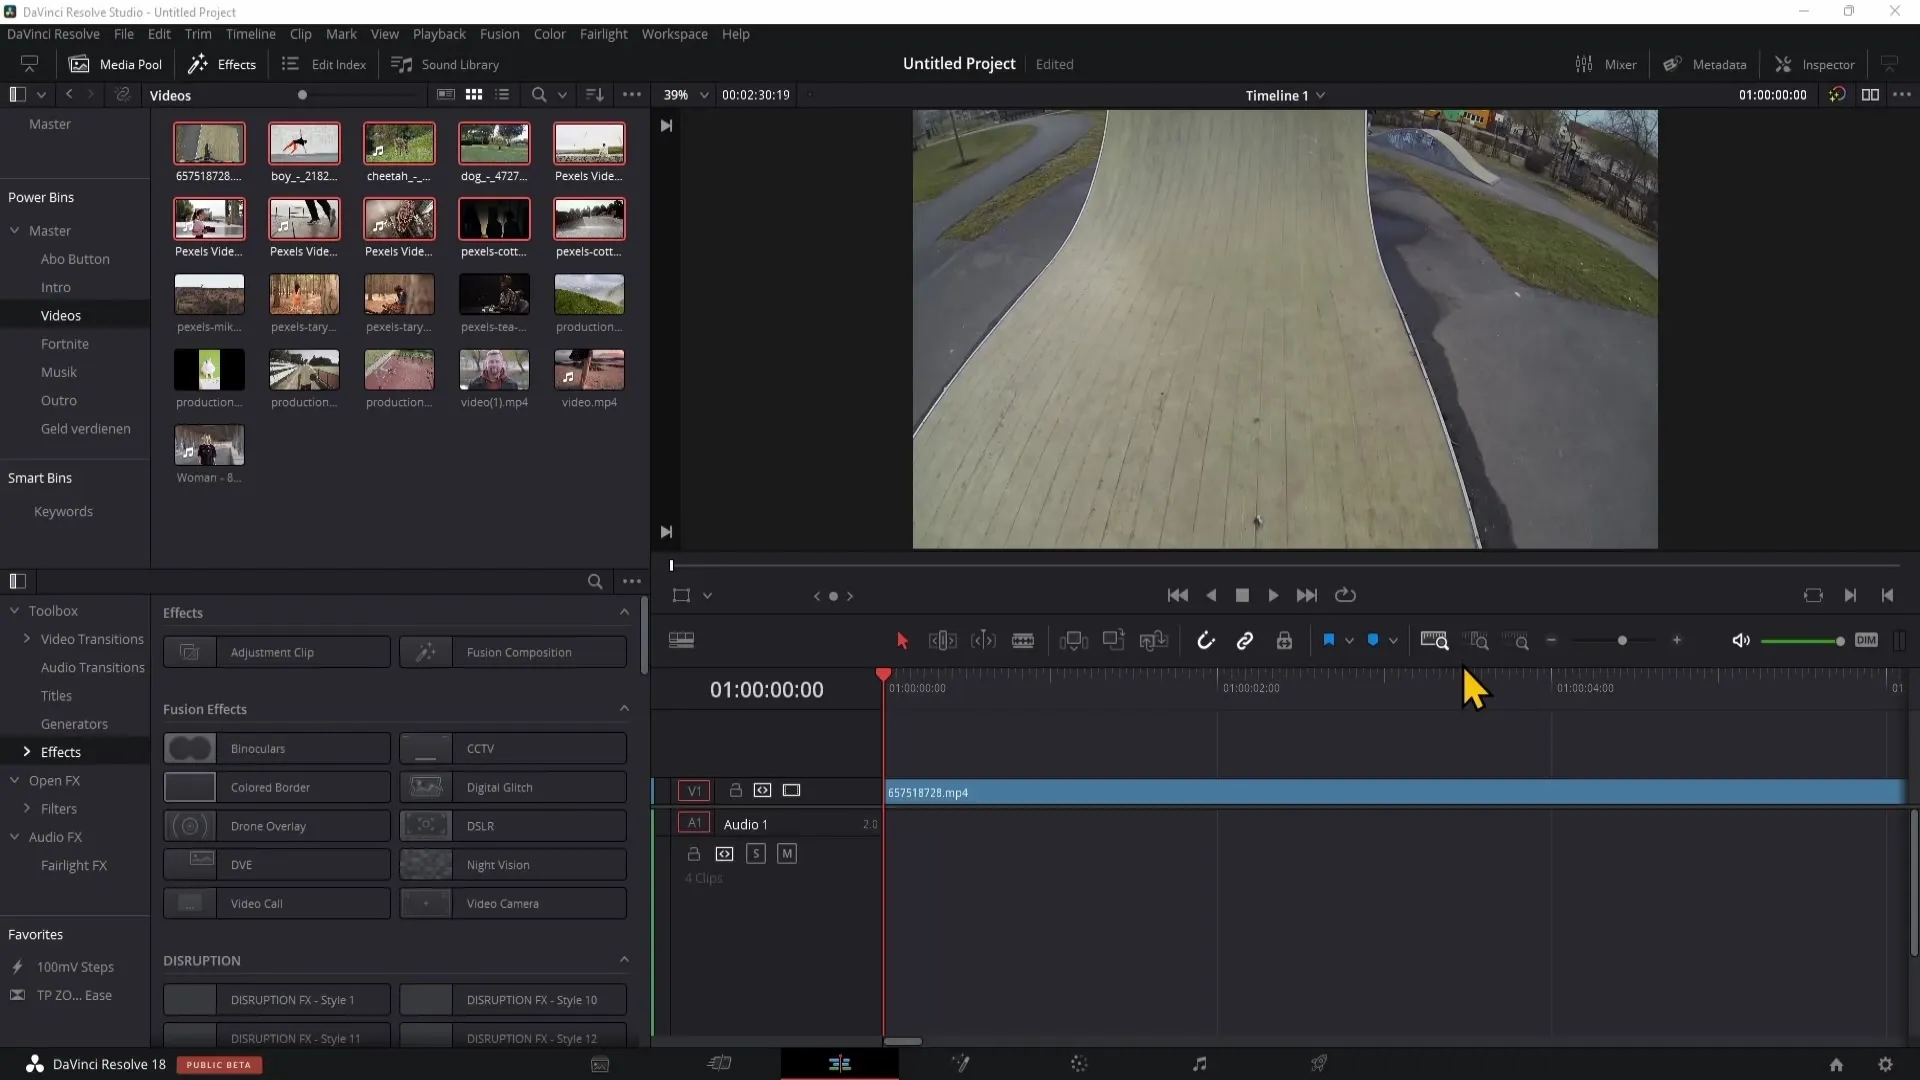Screen dimensions: 1920x1080
Task: Toggle the loop playback button
Action: coord(1345,595)
